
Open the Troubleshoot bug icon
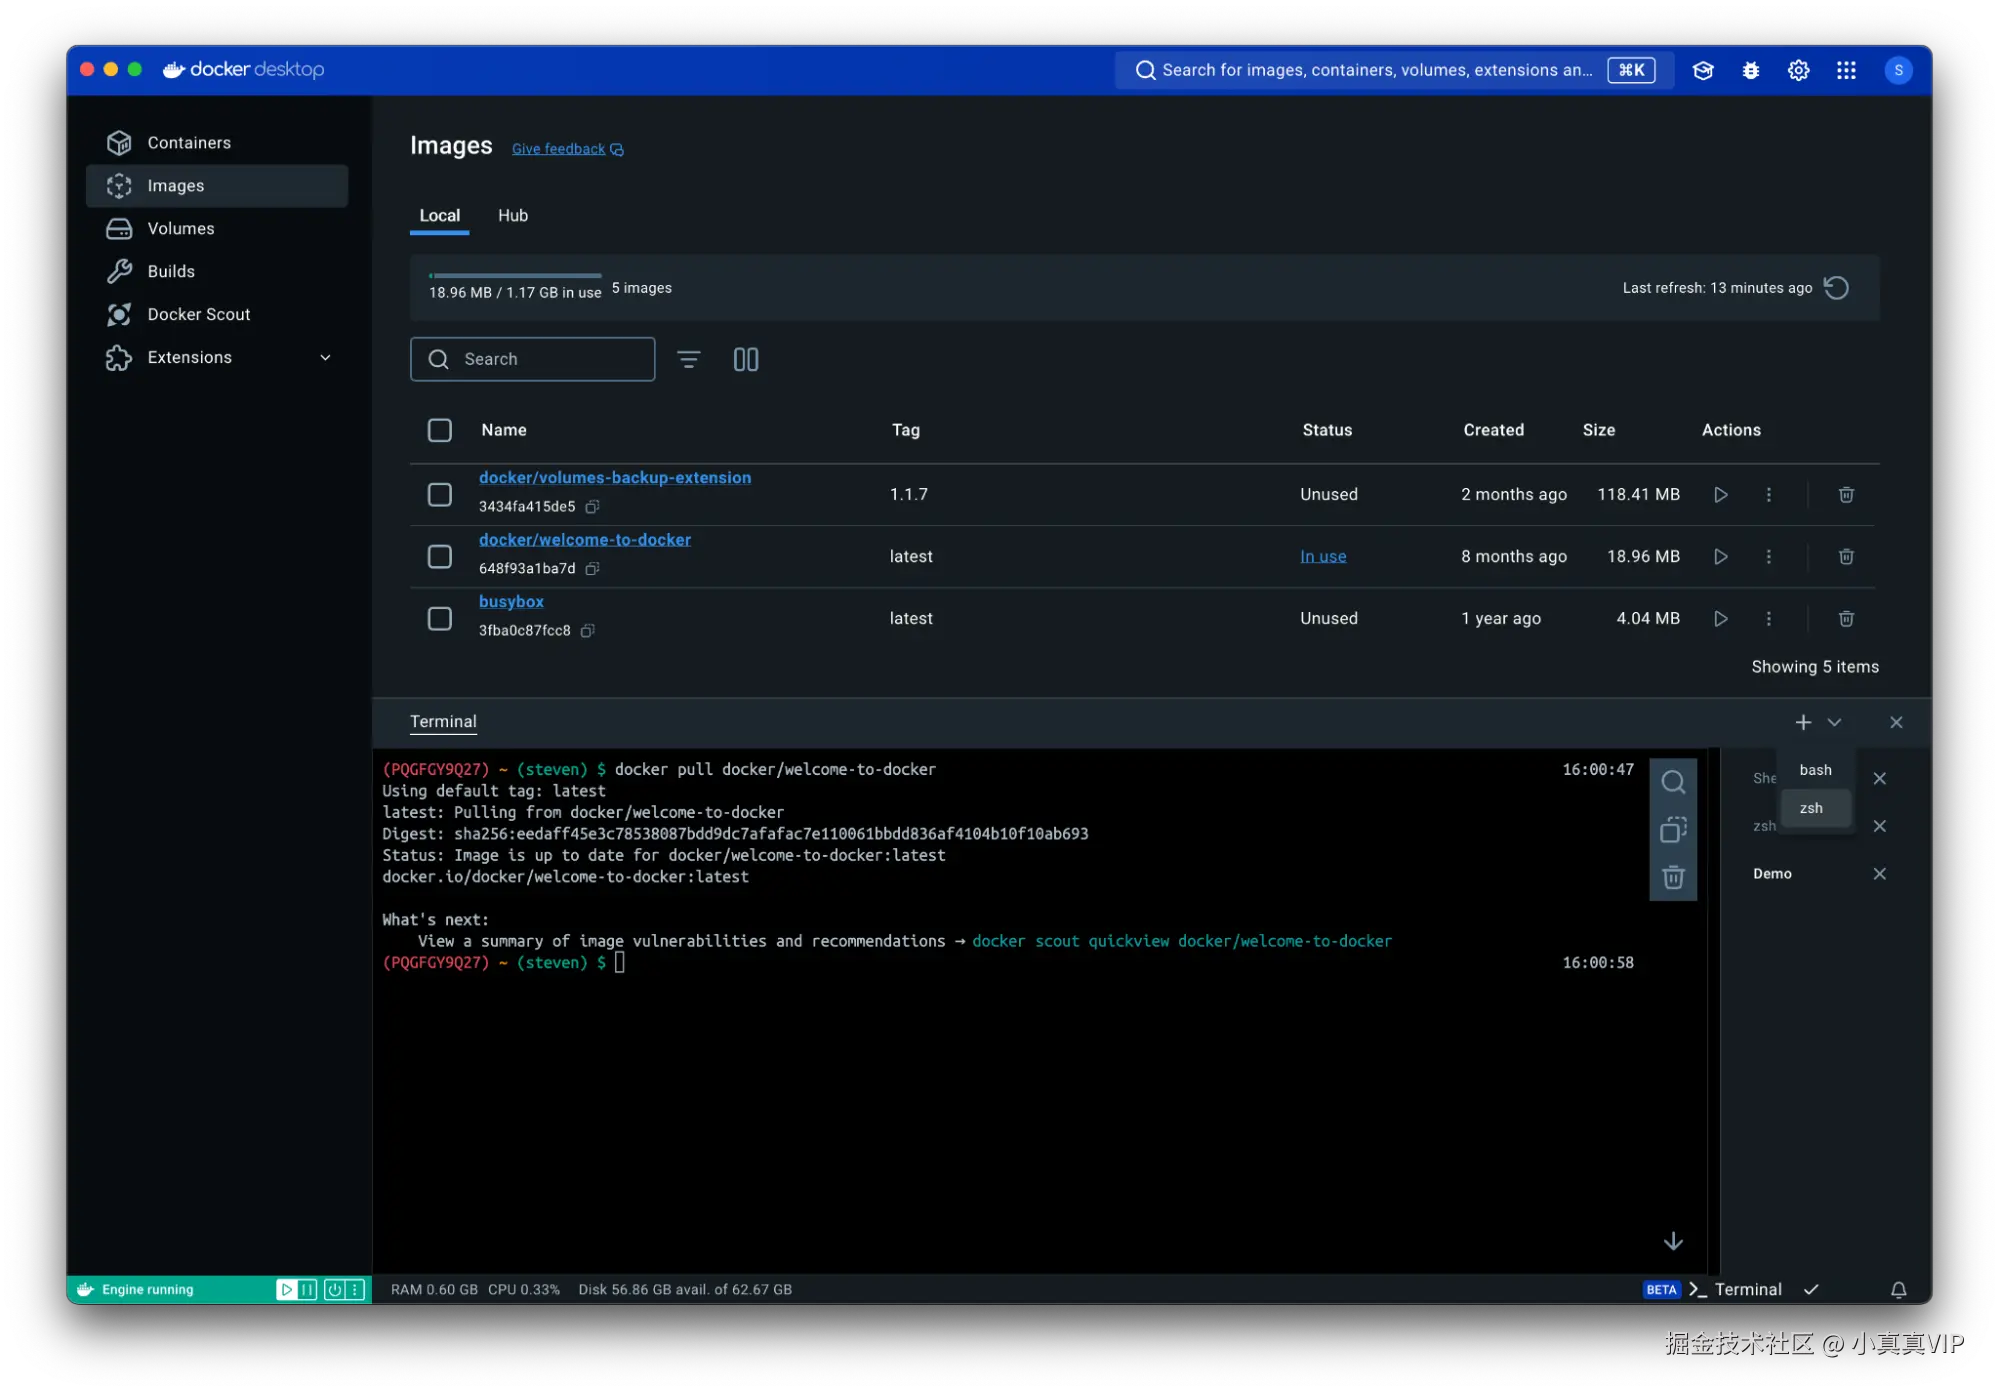(x=1751, y=70)
